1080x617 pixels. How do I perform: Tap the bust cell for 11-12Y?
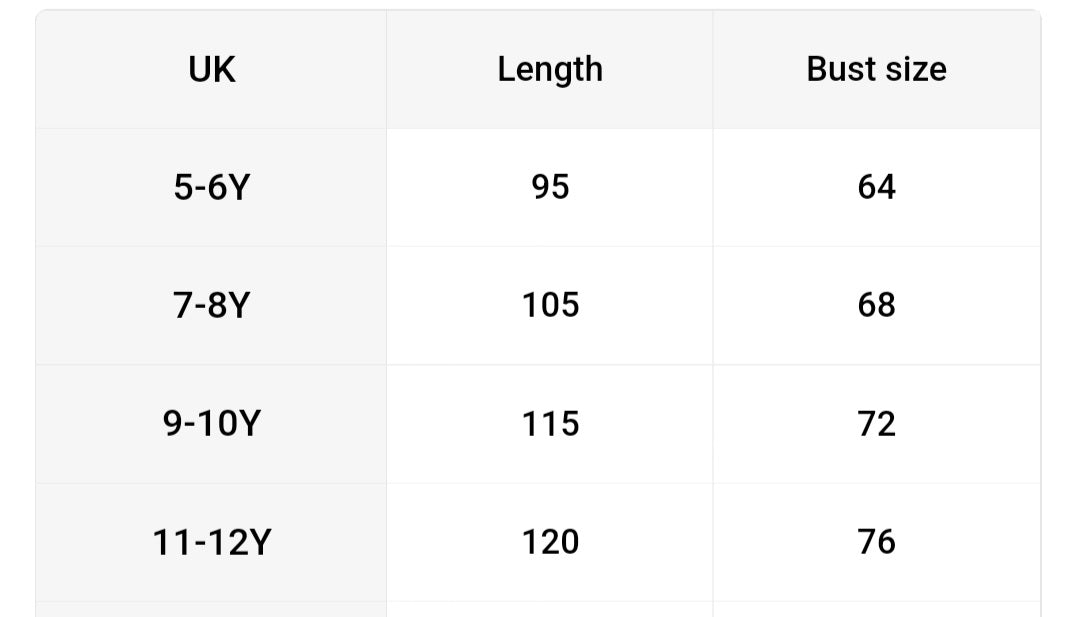876,542
